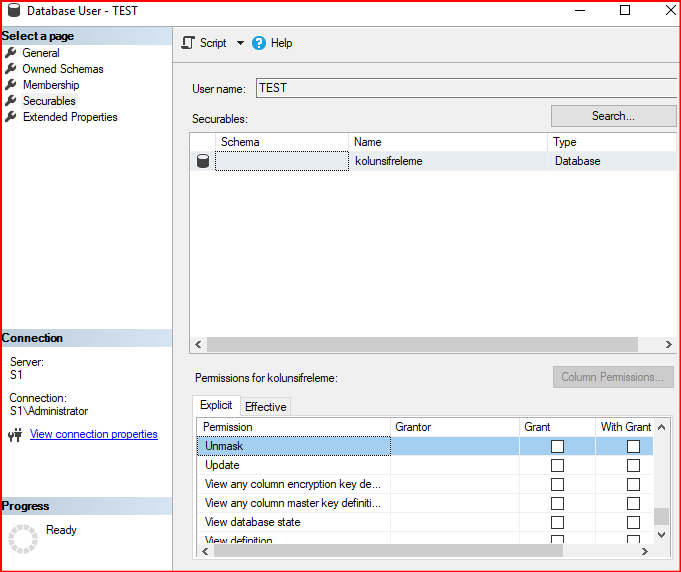Click the Help question mark icon
The width and height of the screenshot is (681, 572).
(x=259, y=43)
